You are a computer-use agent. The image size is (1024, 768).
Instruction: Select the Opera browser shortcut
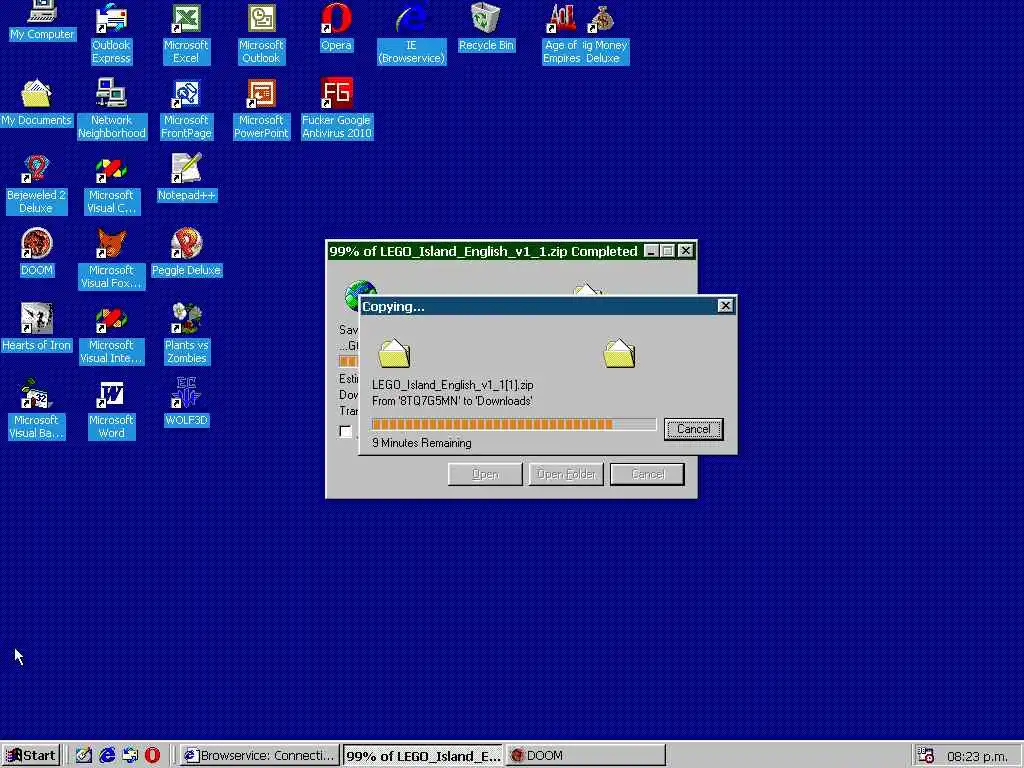click(x=336, y=27)
